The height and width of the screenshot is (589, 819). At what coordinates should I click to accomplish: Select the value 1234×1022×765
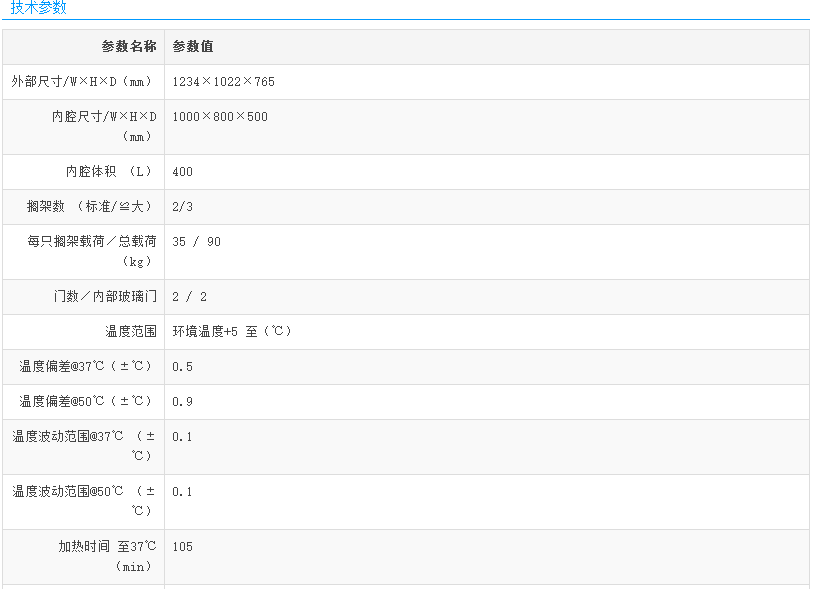(223, 82)
